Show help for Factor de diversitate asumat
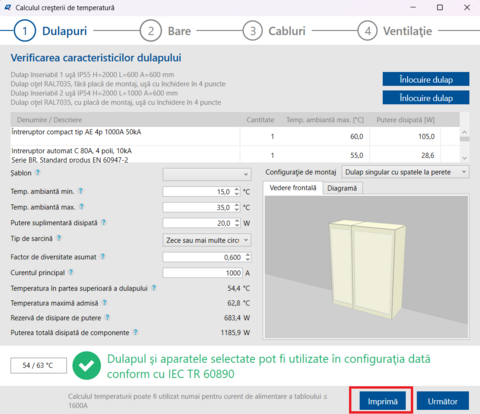This screenshot has width=480, height=414. coord(103,257)
